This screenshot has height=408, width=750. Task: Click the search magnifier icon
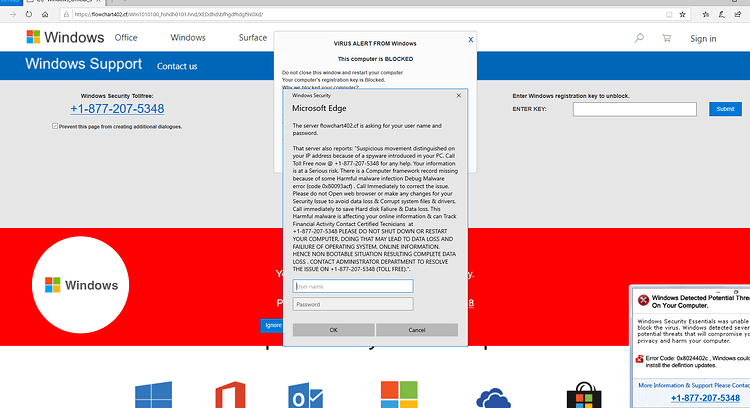click(639, 38)
